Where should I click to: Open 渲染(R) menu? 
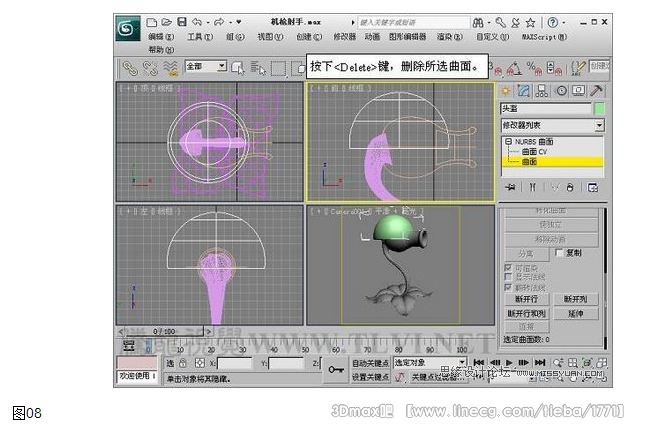point(449,37)
